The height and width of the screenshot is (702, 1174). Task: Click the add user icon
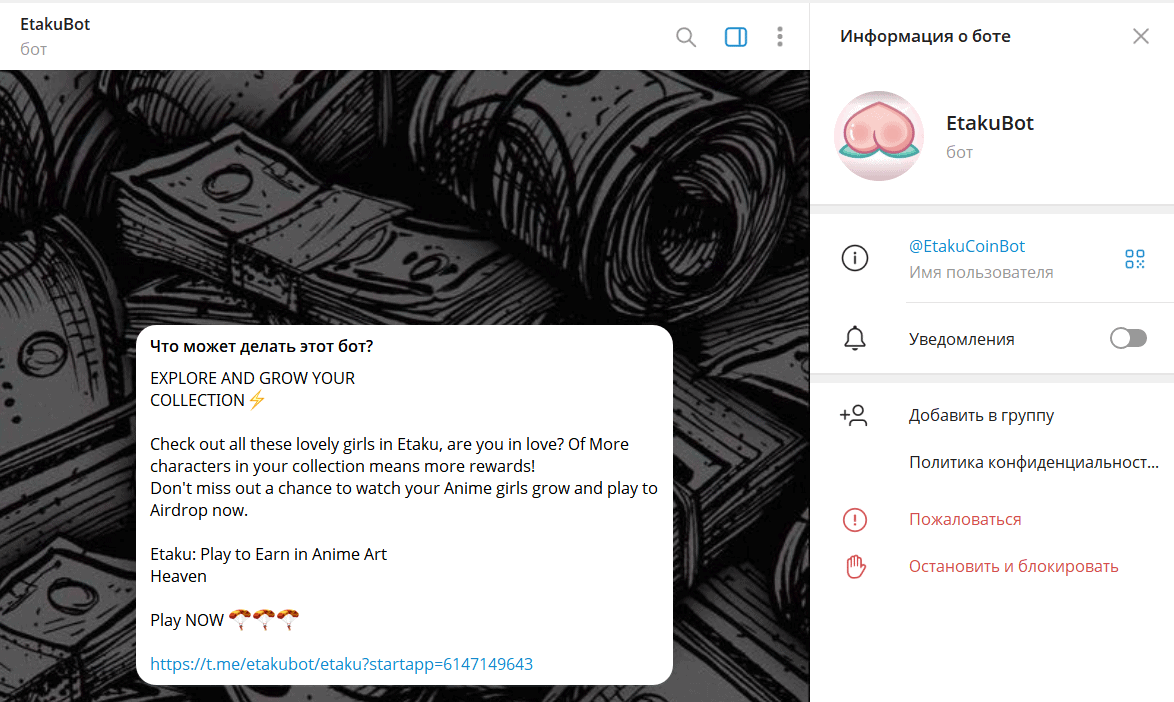coord(854,415)
